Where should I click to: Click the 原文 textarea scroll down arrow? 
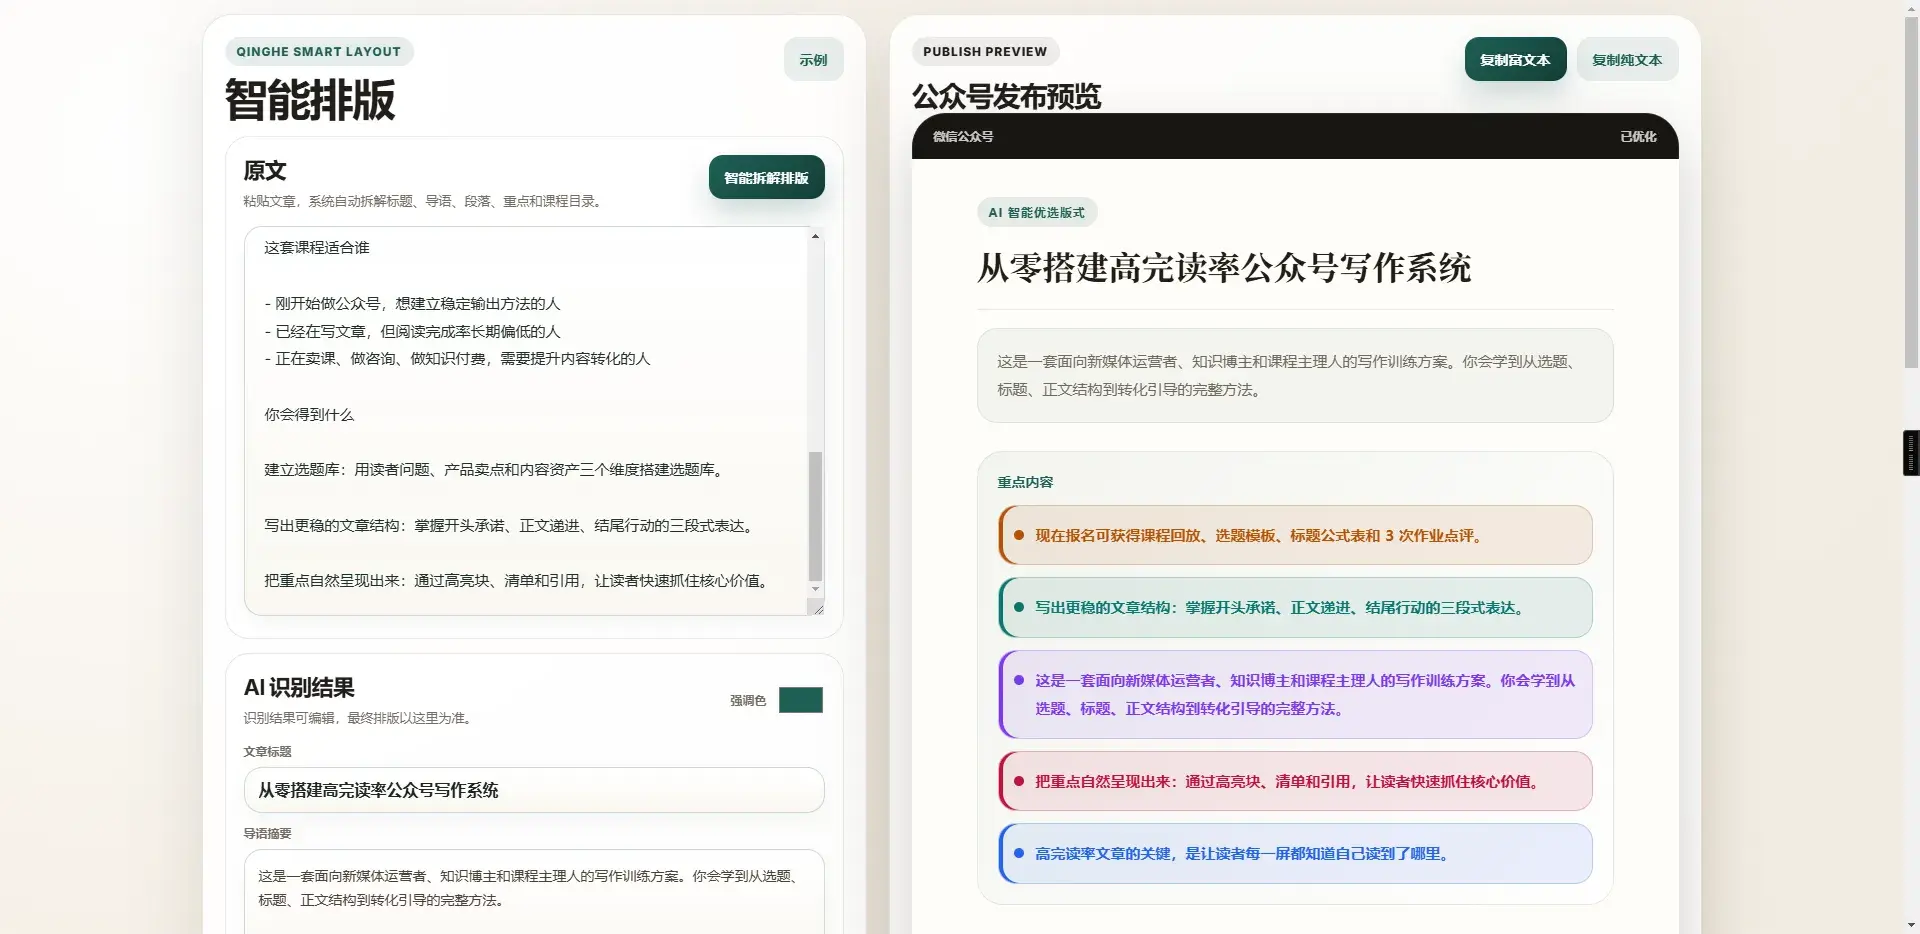coord(815,589)
